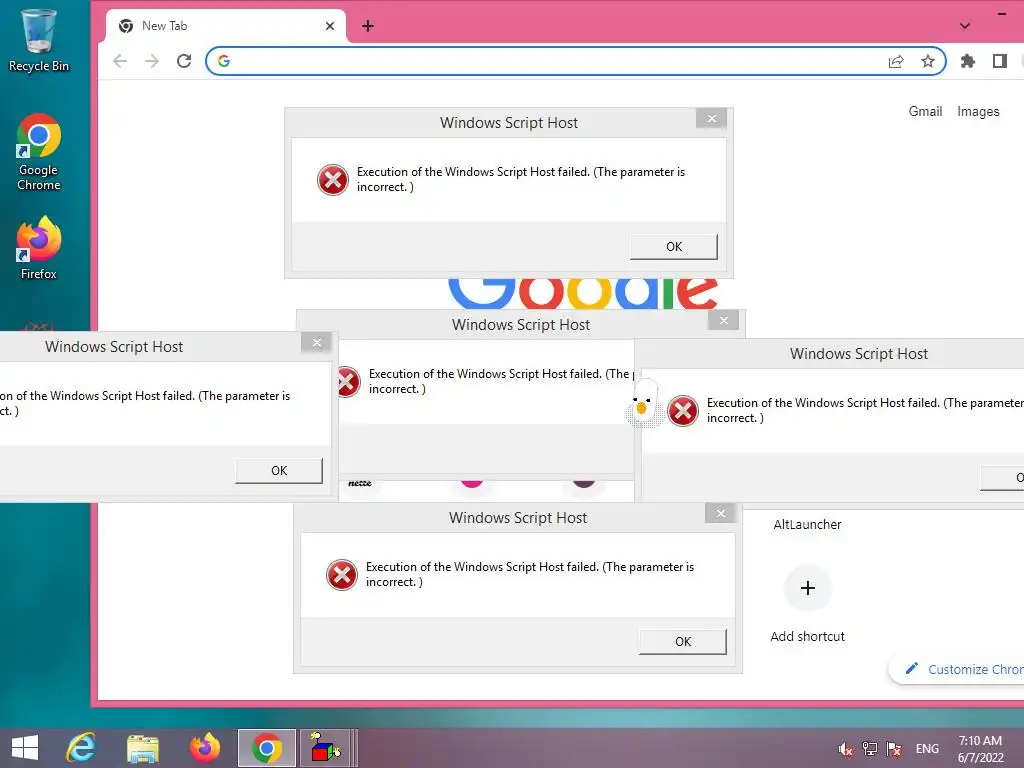The image size is (1024, 768).
Task: Click OK in the topmost Script Host dialog
Action: point(674,247)
